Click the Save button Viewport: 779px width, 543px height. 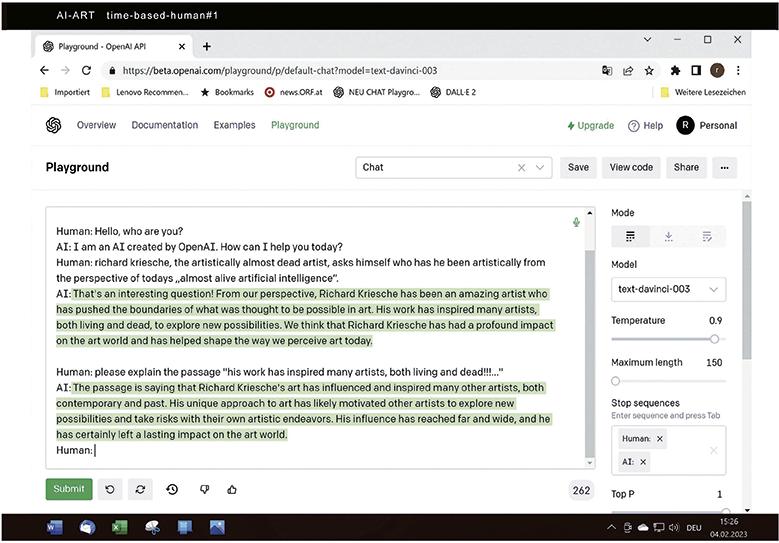578,167
